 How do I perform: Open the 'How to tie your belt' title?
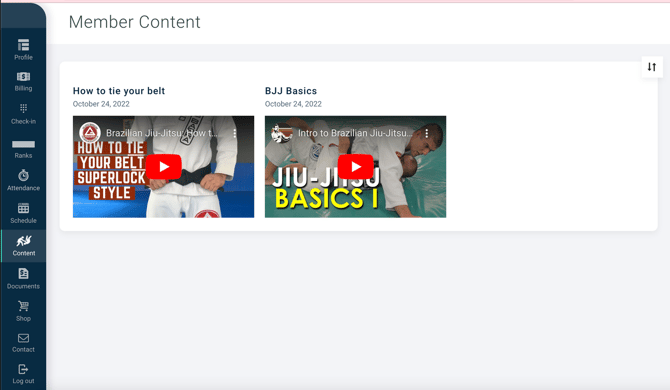pyautogui.click(x=119, y=91)
